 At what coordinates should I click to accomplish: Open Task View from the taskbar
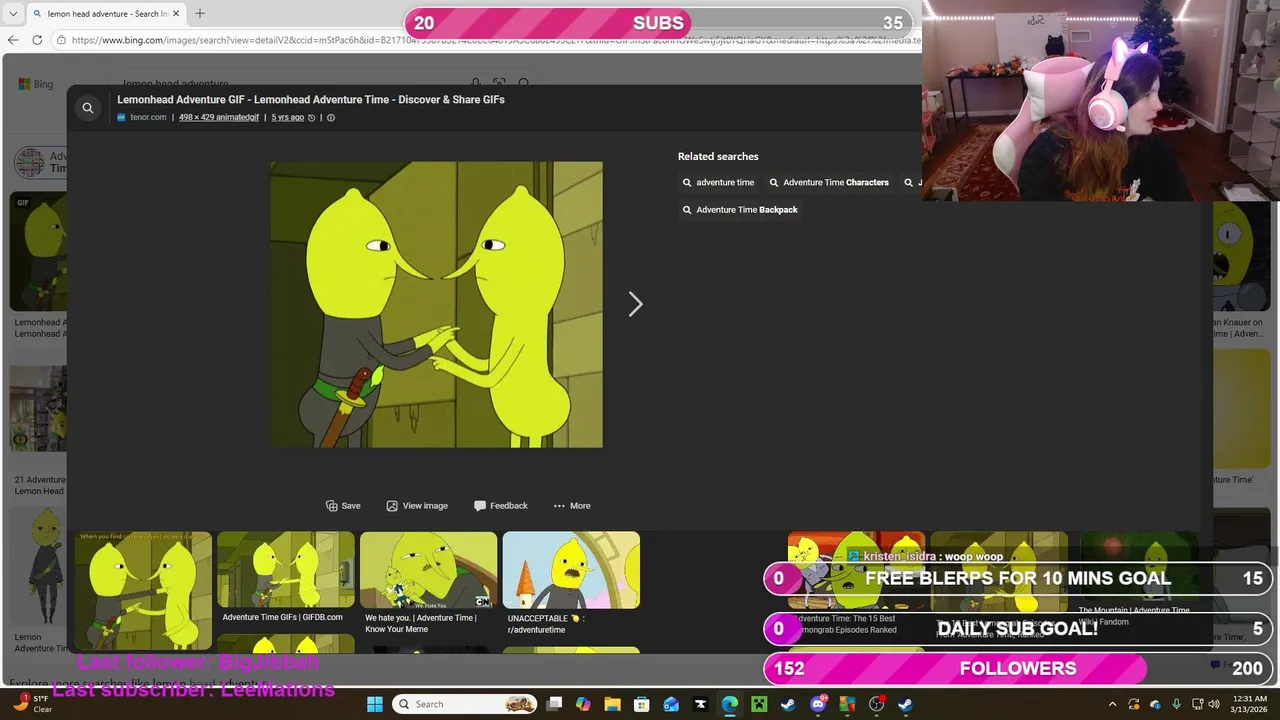point(555,704)
